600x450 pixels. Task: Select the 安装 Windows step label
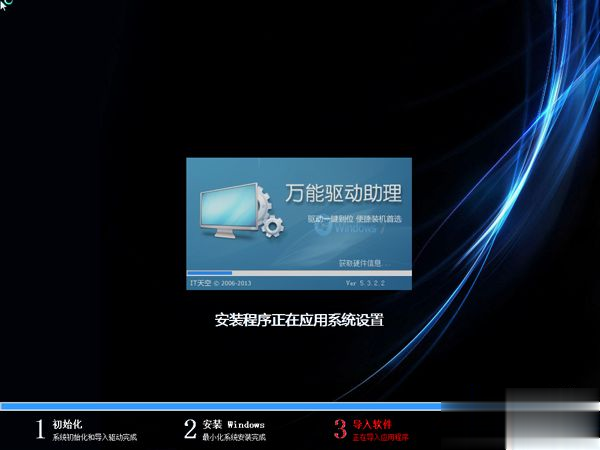click(x=233, y=424)
